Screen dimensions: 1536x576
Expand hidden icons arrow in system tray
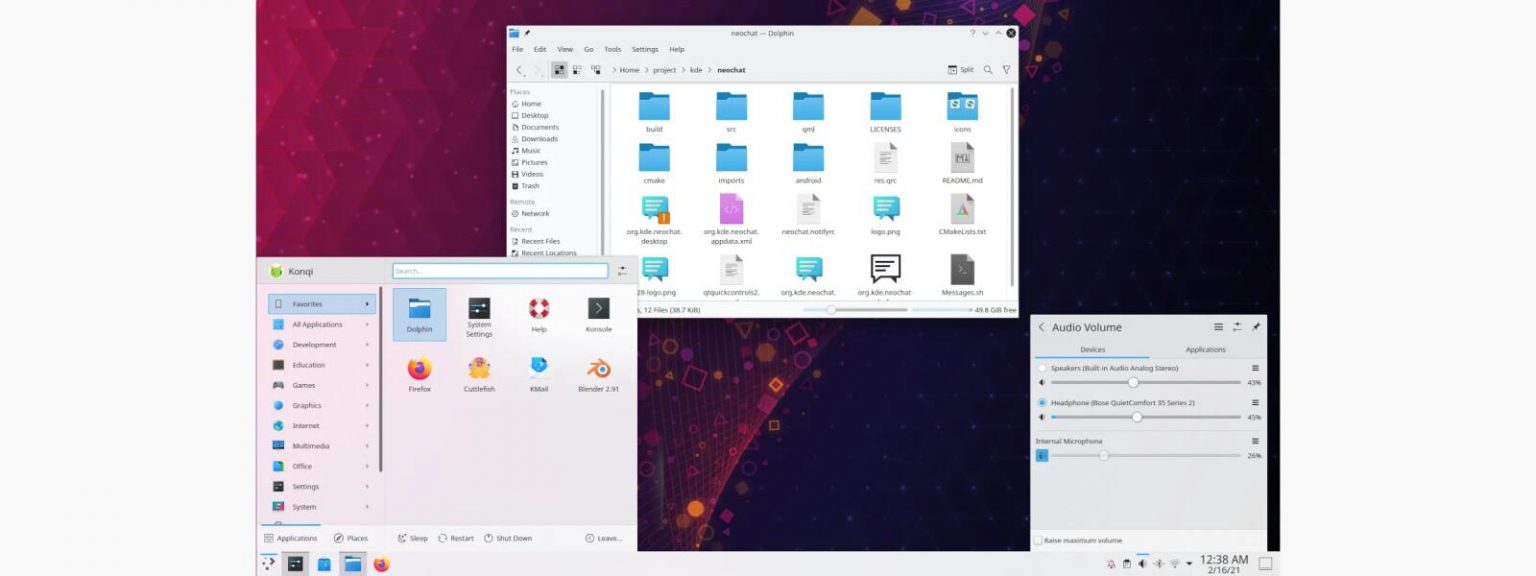(1189, 563)
